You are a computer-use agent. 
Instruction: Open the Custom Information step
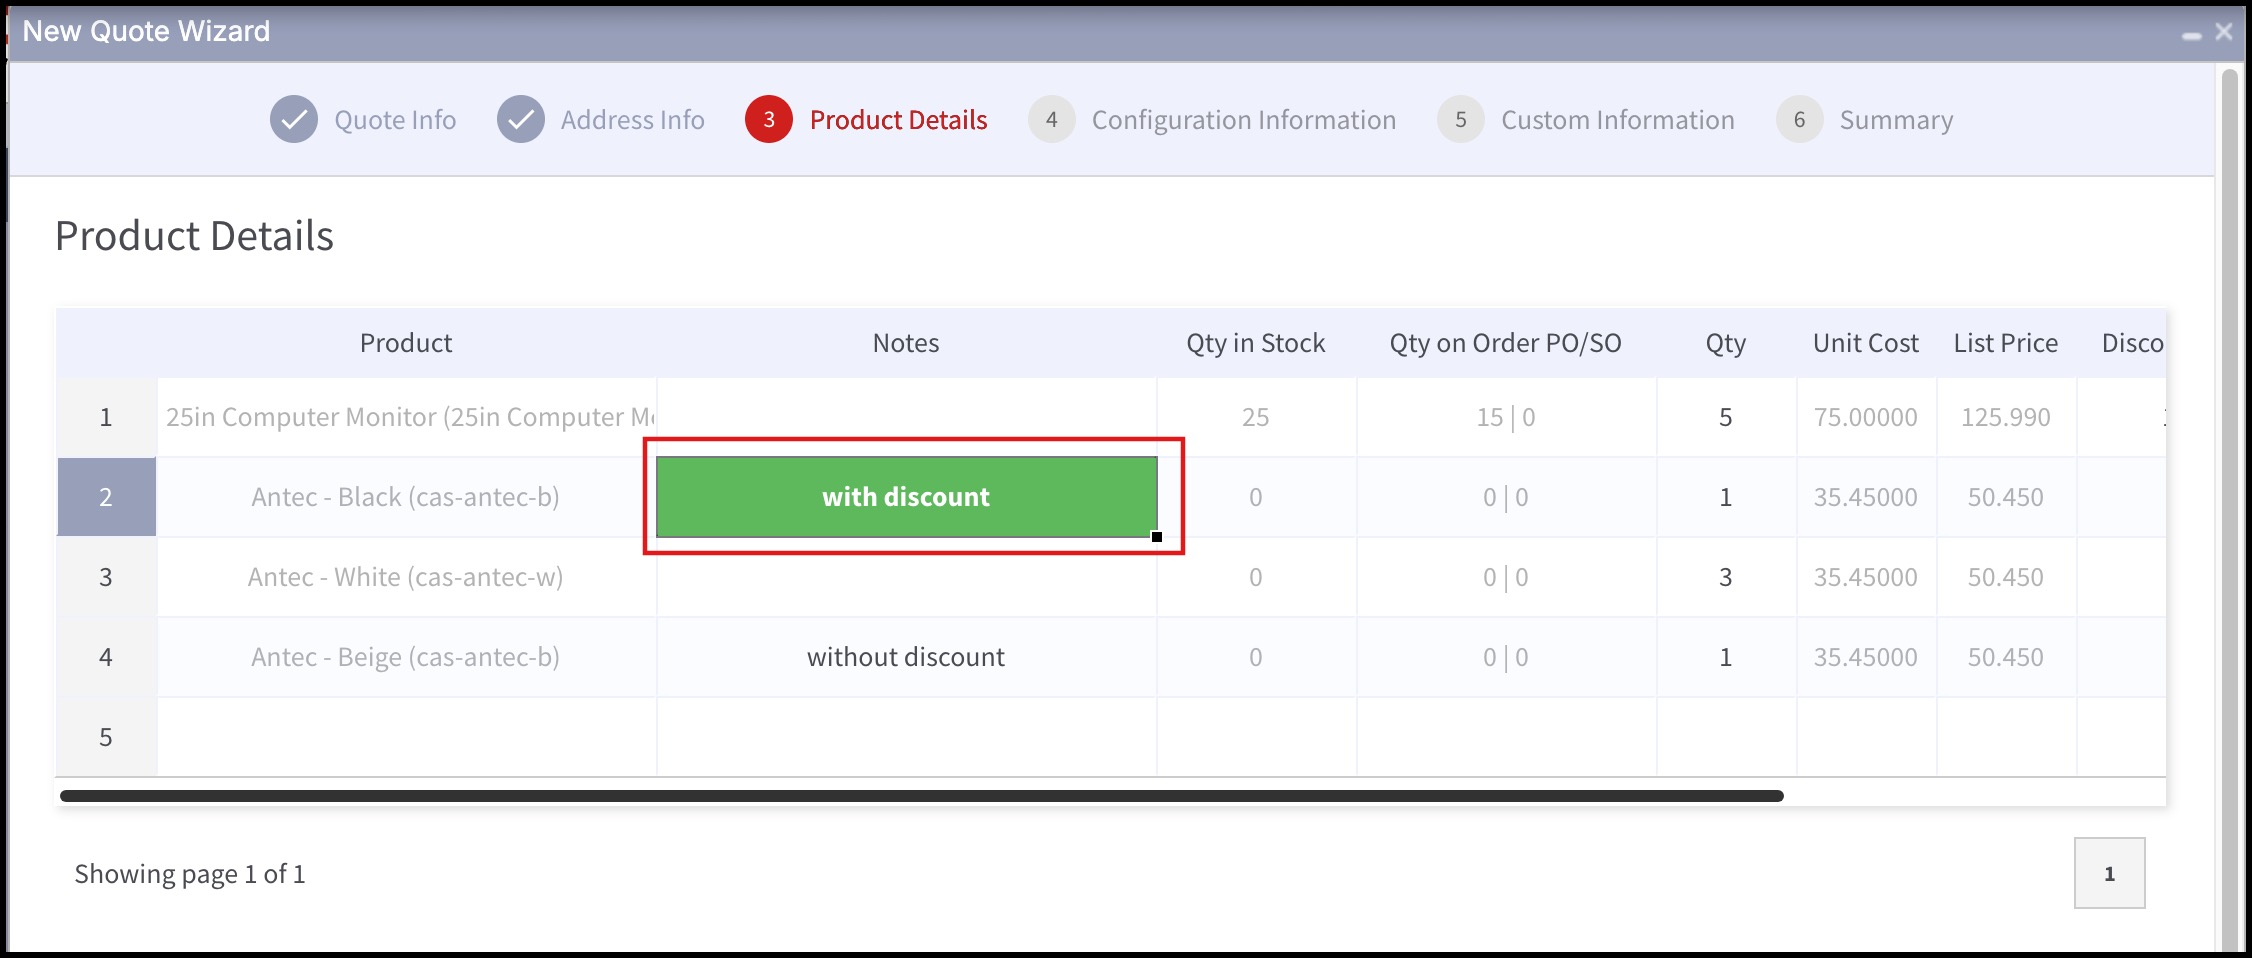(1618, 120)
